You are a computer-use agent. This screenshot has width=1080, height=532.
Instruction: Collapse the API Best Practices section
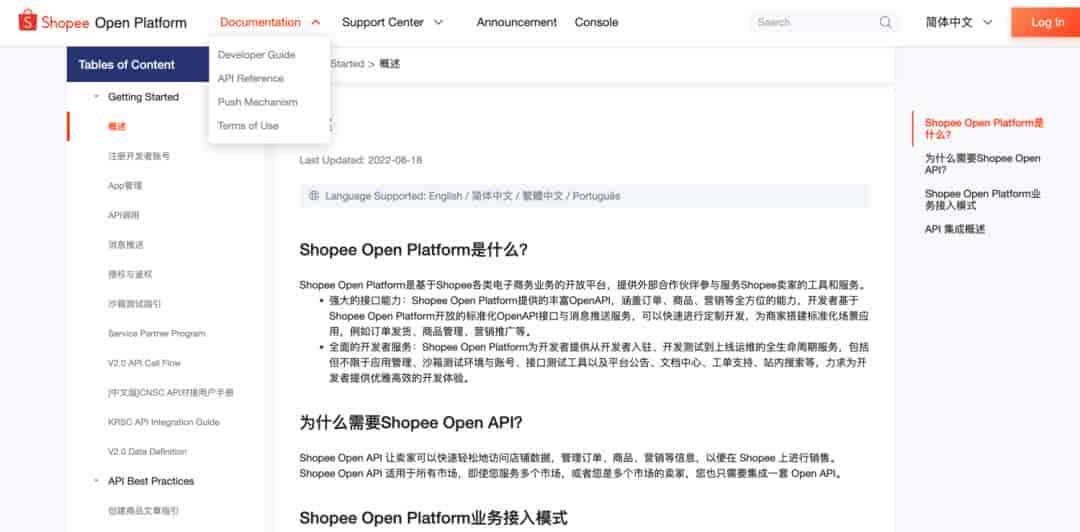[x=96, y=481]
